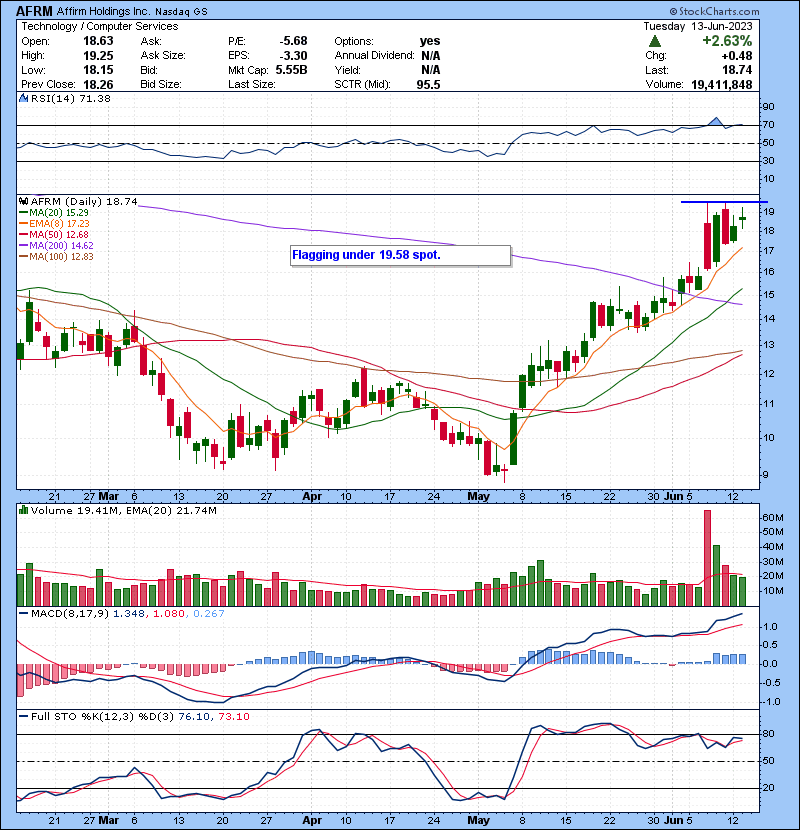Click the 'Flagging under 19.58 spot.' annotation box
This screenshot has height=830, width=800.
click(399, 255)
